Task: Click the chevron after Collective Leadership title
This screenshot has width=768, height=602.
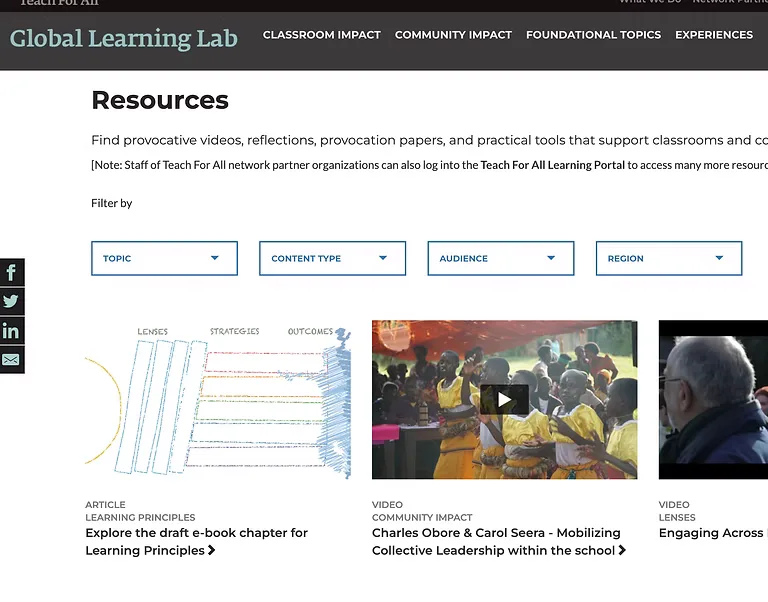Action: click(x=622, y=550)
